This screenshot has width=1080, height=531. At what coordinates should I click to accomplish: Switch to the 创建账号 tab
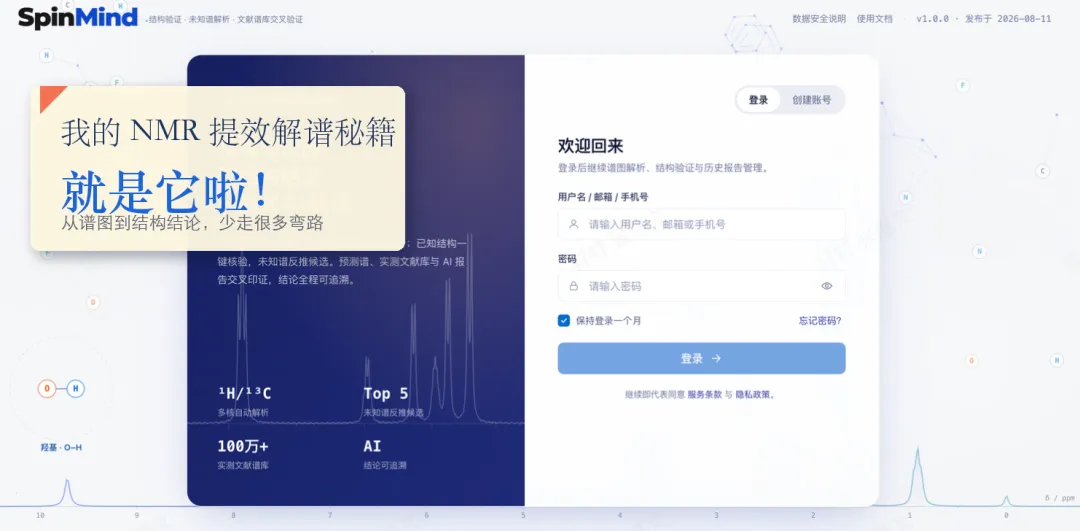click(x=811, y=100)
